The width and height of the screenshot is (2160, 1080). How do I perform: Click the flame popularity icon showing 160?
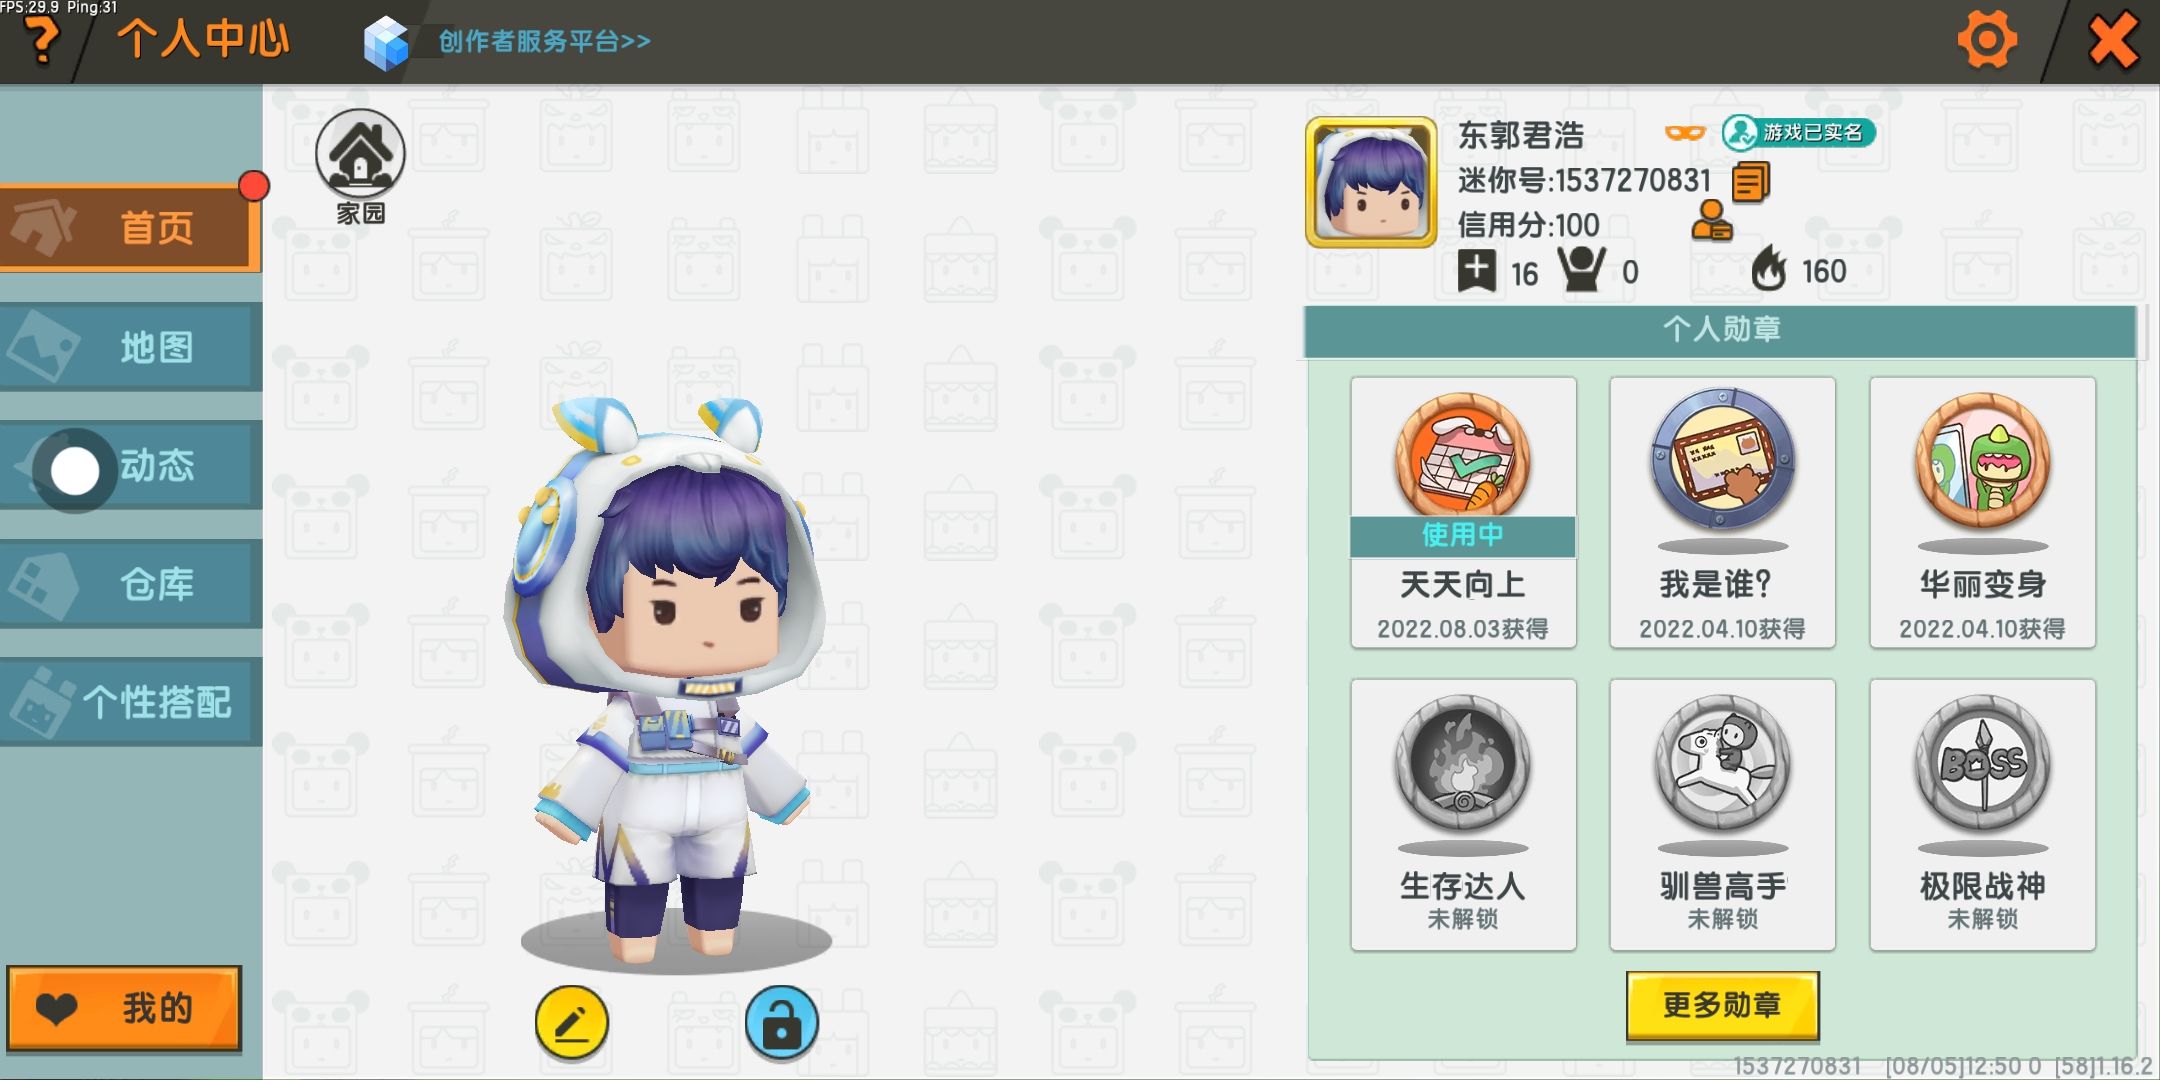tap(1768, 269)
